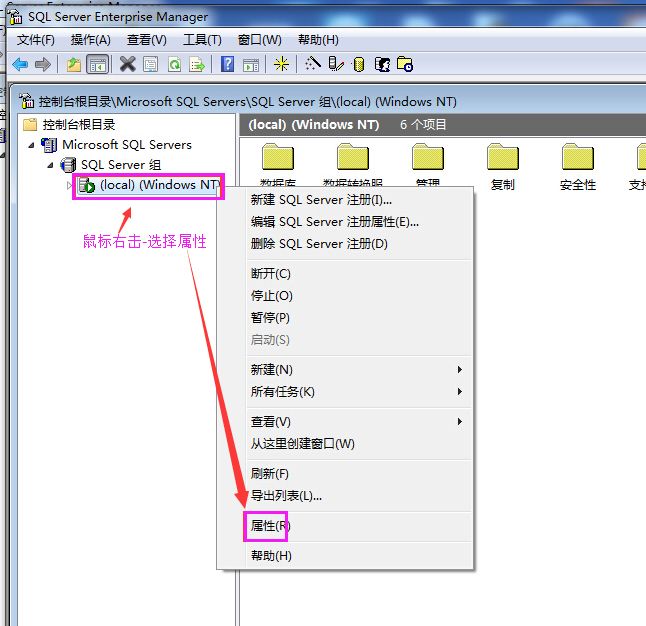Click the Enterprise Manager title bar icon

(x=15, y=17)
